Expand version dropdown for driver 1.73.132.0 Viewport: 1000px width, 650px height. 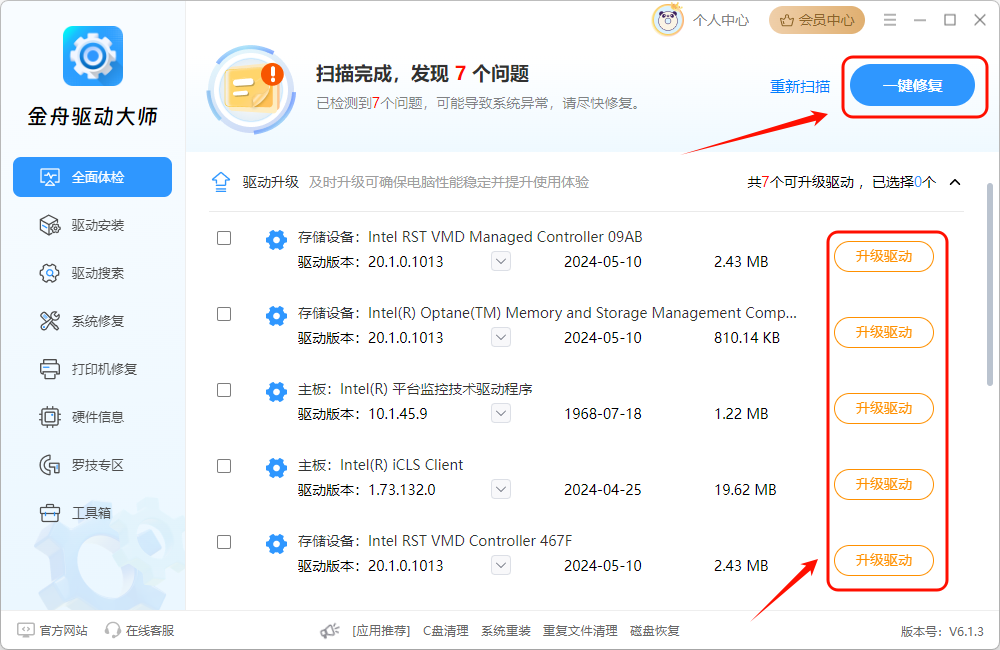tap(501, 489)
